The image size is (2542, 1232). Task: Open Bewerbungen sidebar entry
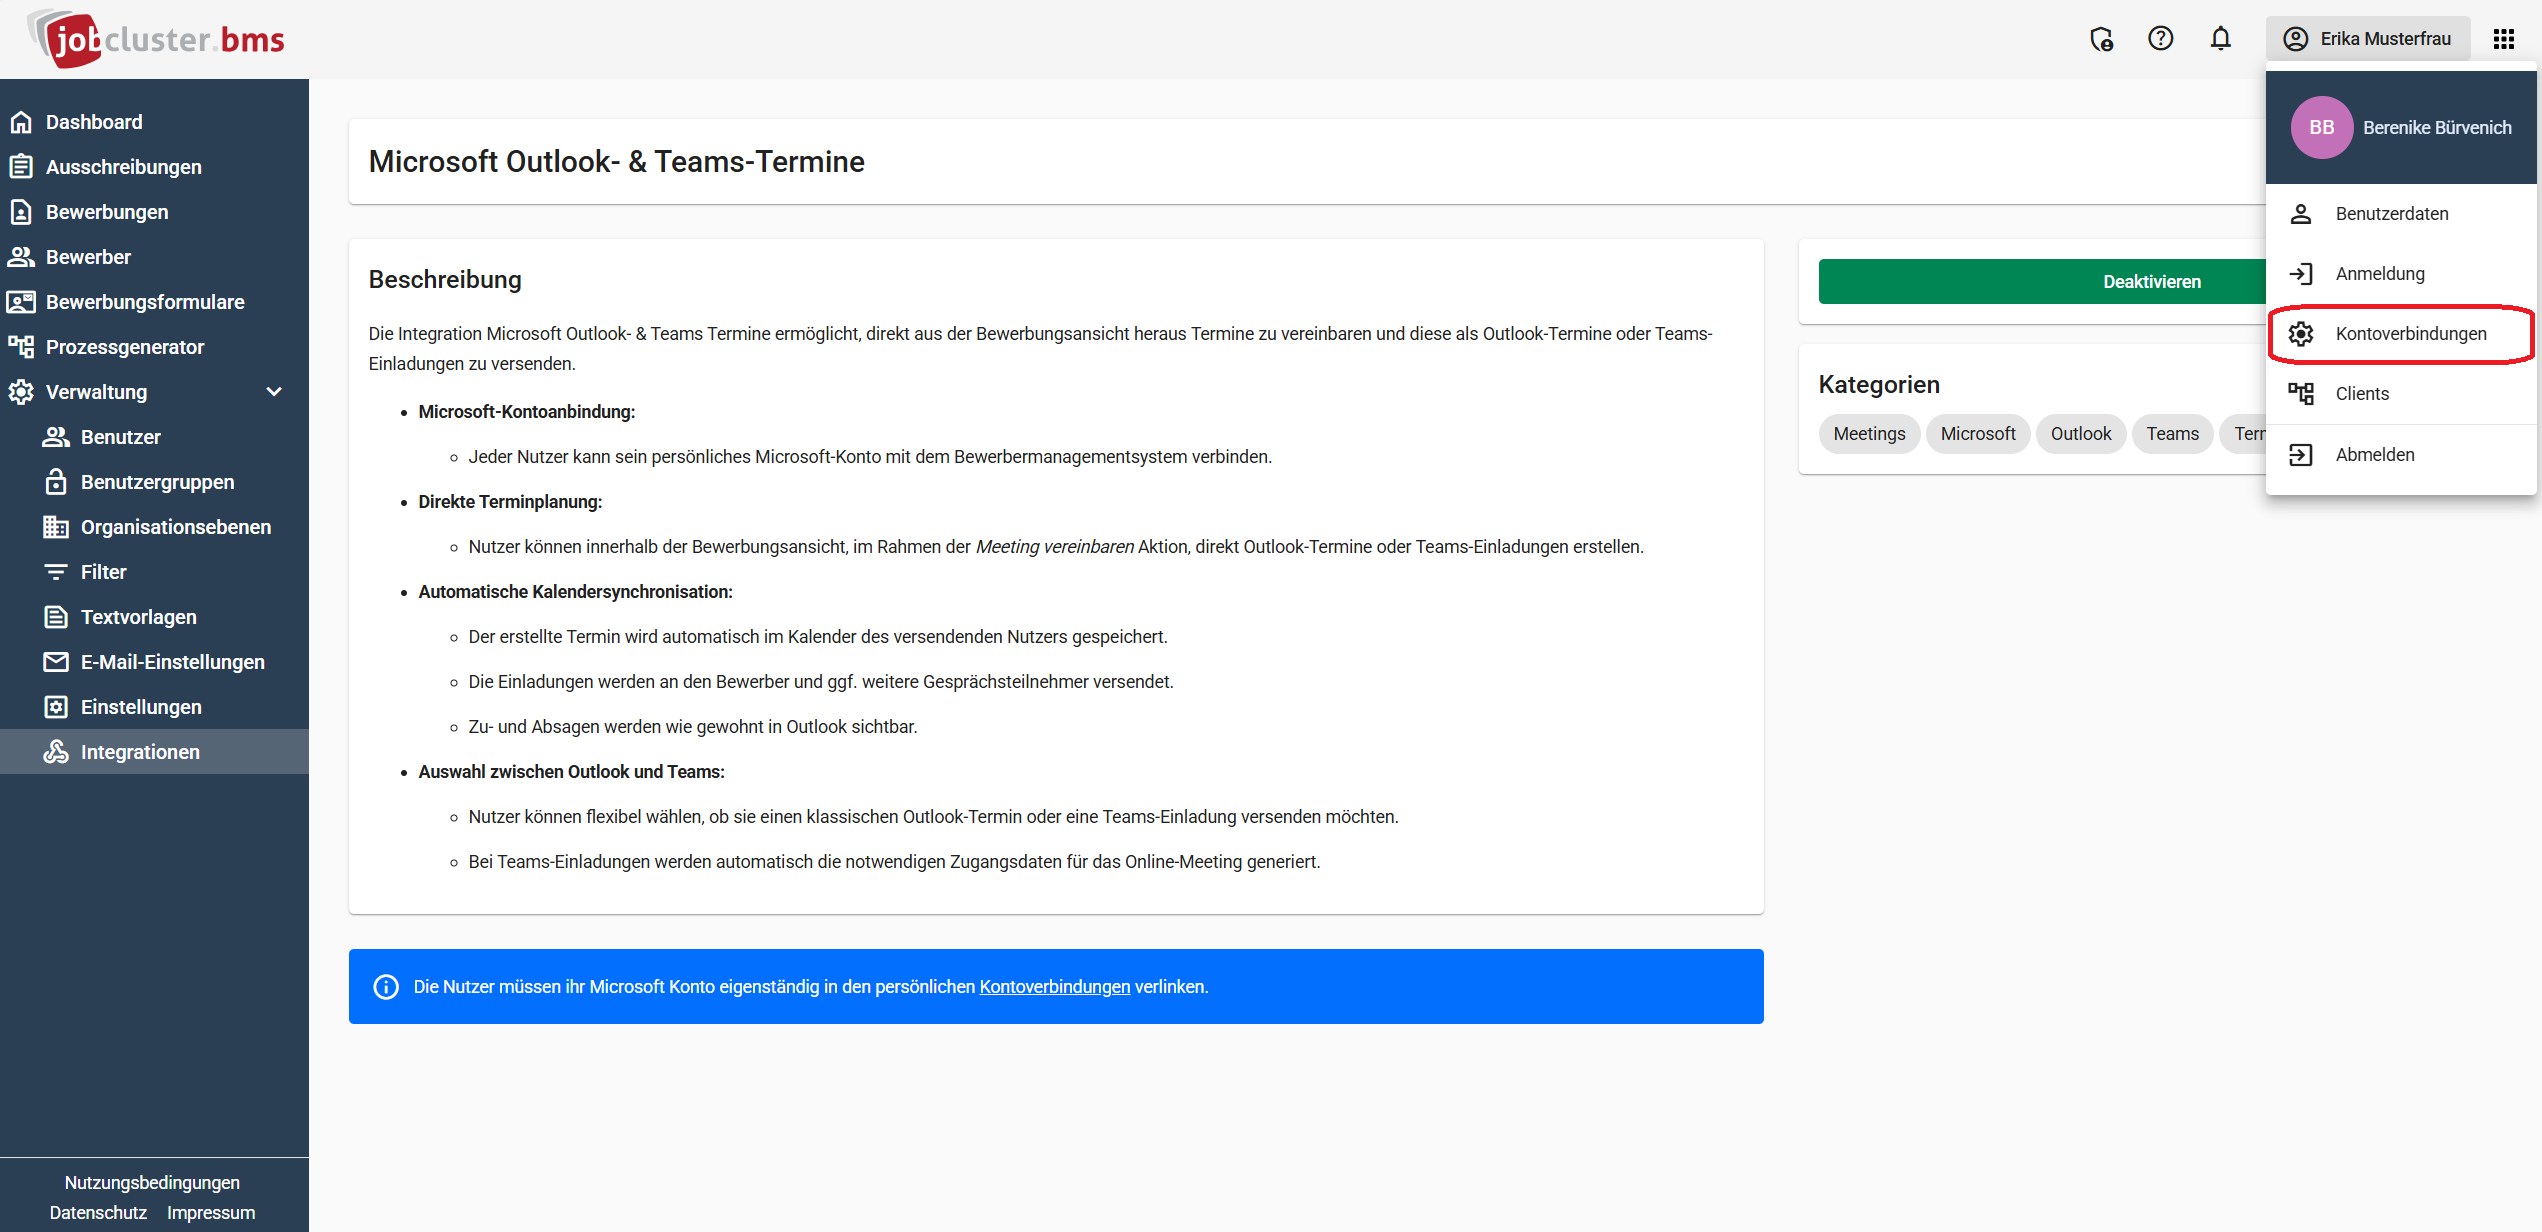[x=154, y=212]
